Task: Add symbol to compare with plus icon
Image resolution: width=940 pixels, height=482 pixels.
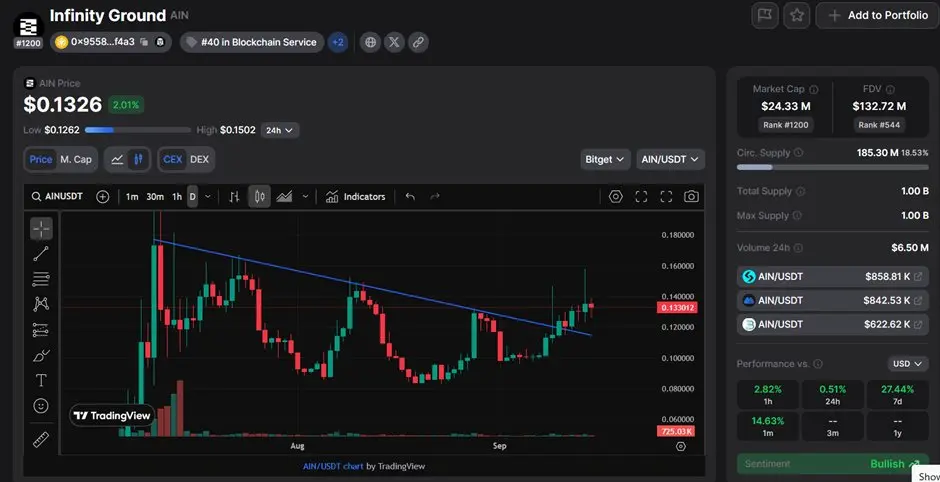Action: coord(103,197)
